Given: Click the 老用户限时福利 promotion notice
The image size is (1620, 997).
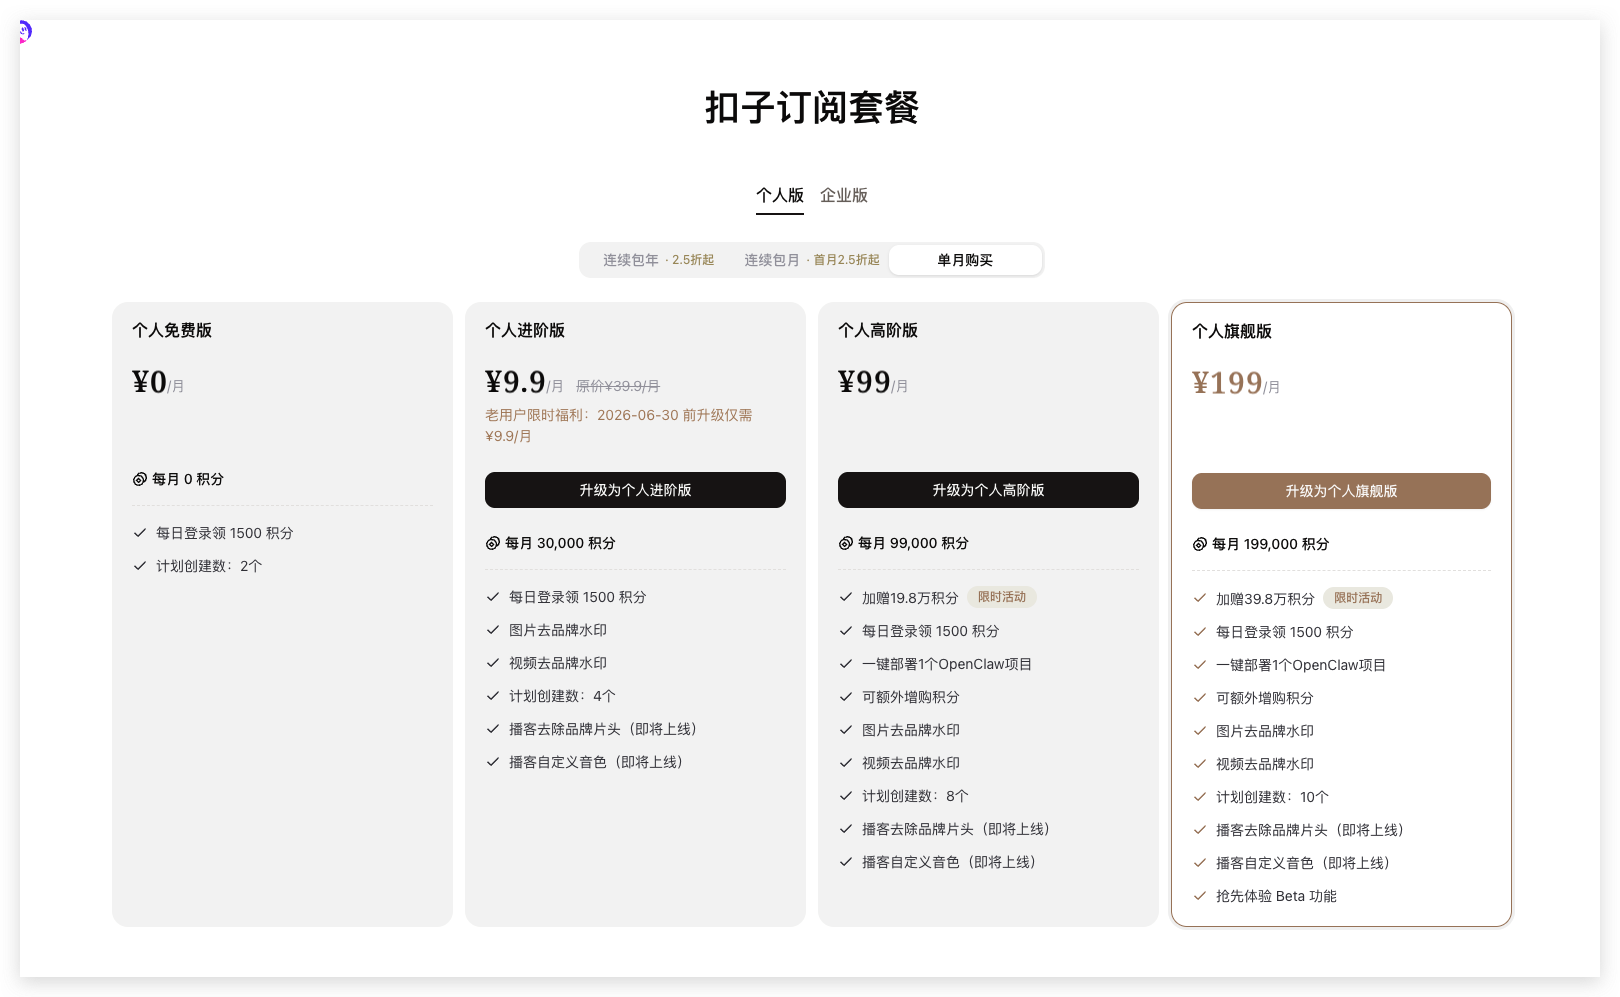Looking at the screenshot, I should pyautogui.click(x=619, y=425).
